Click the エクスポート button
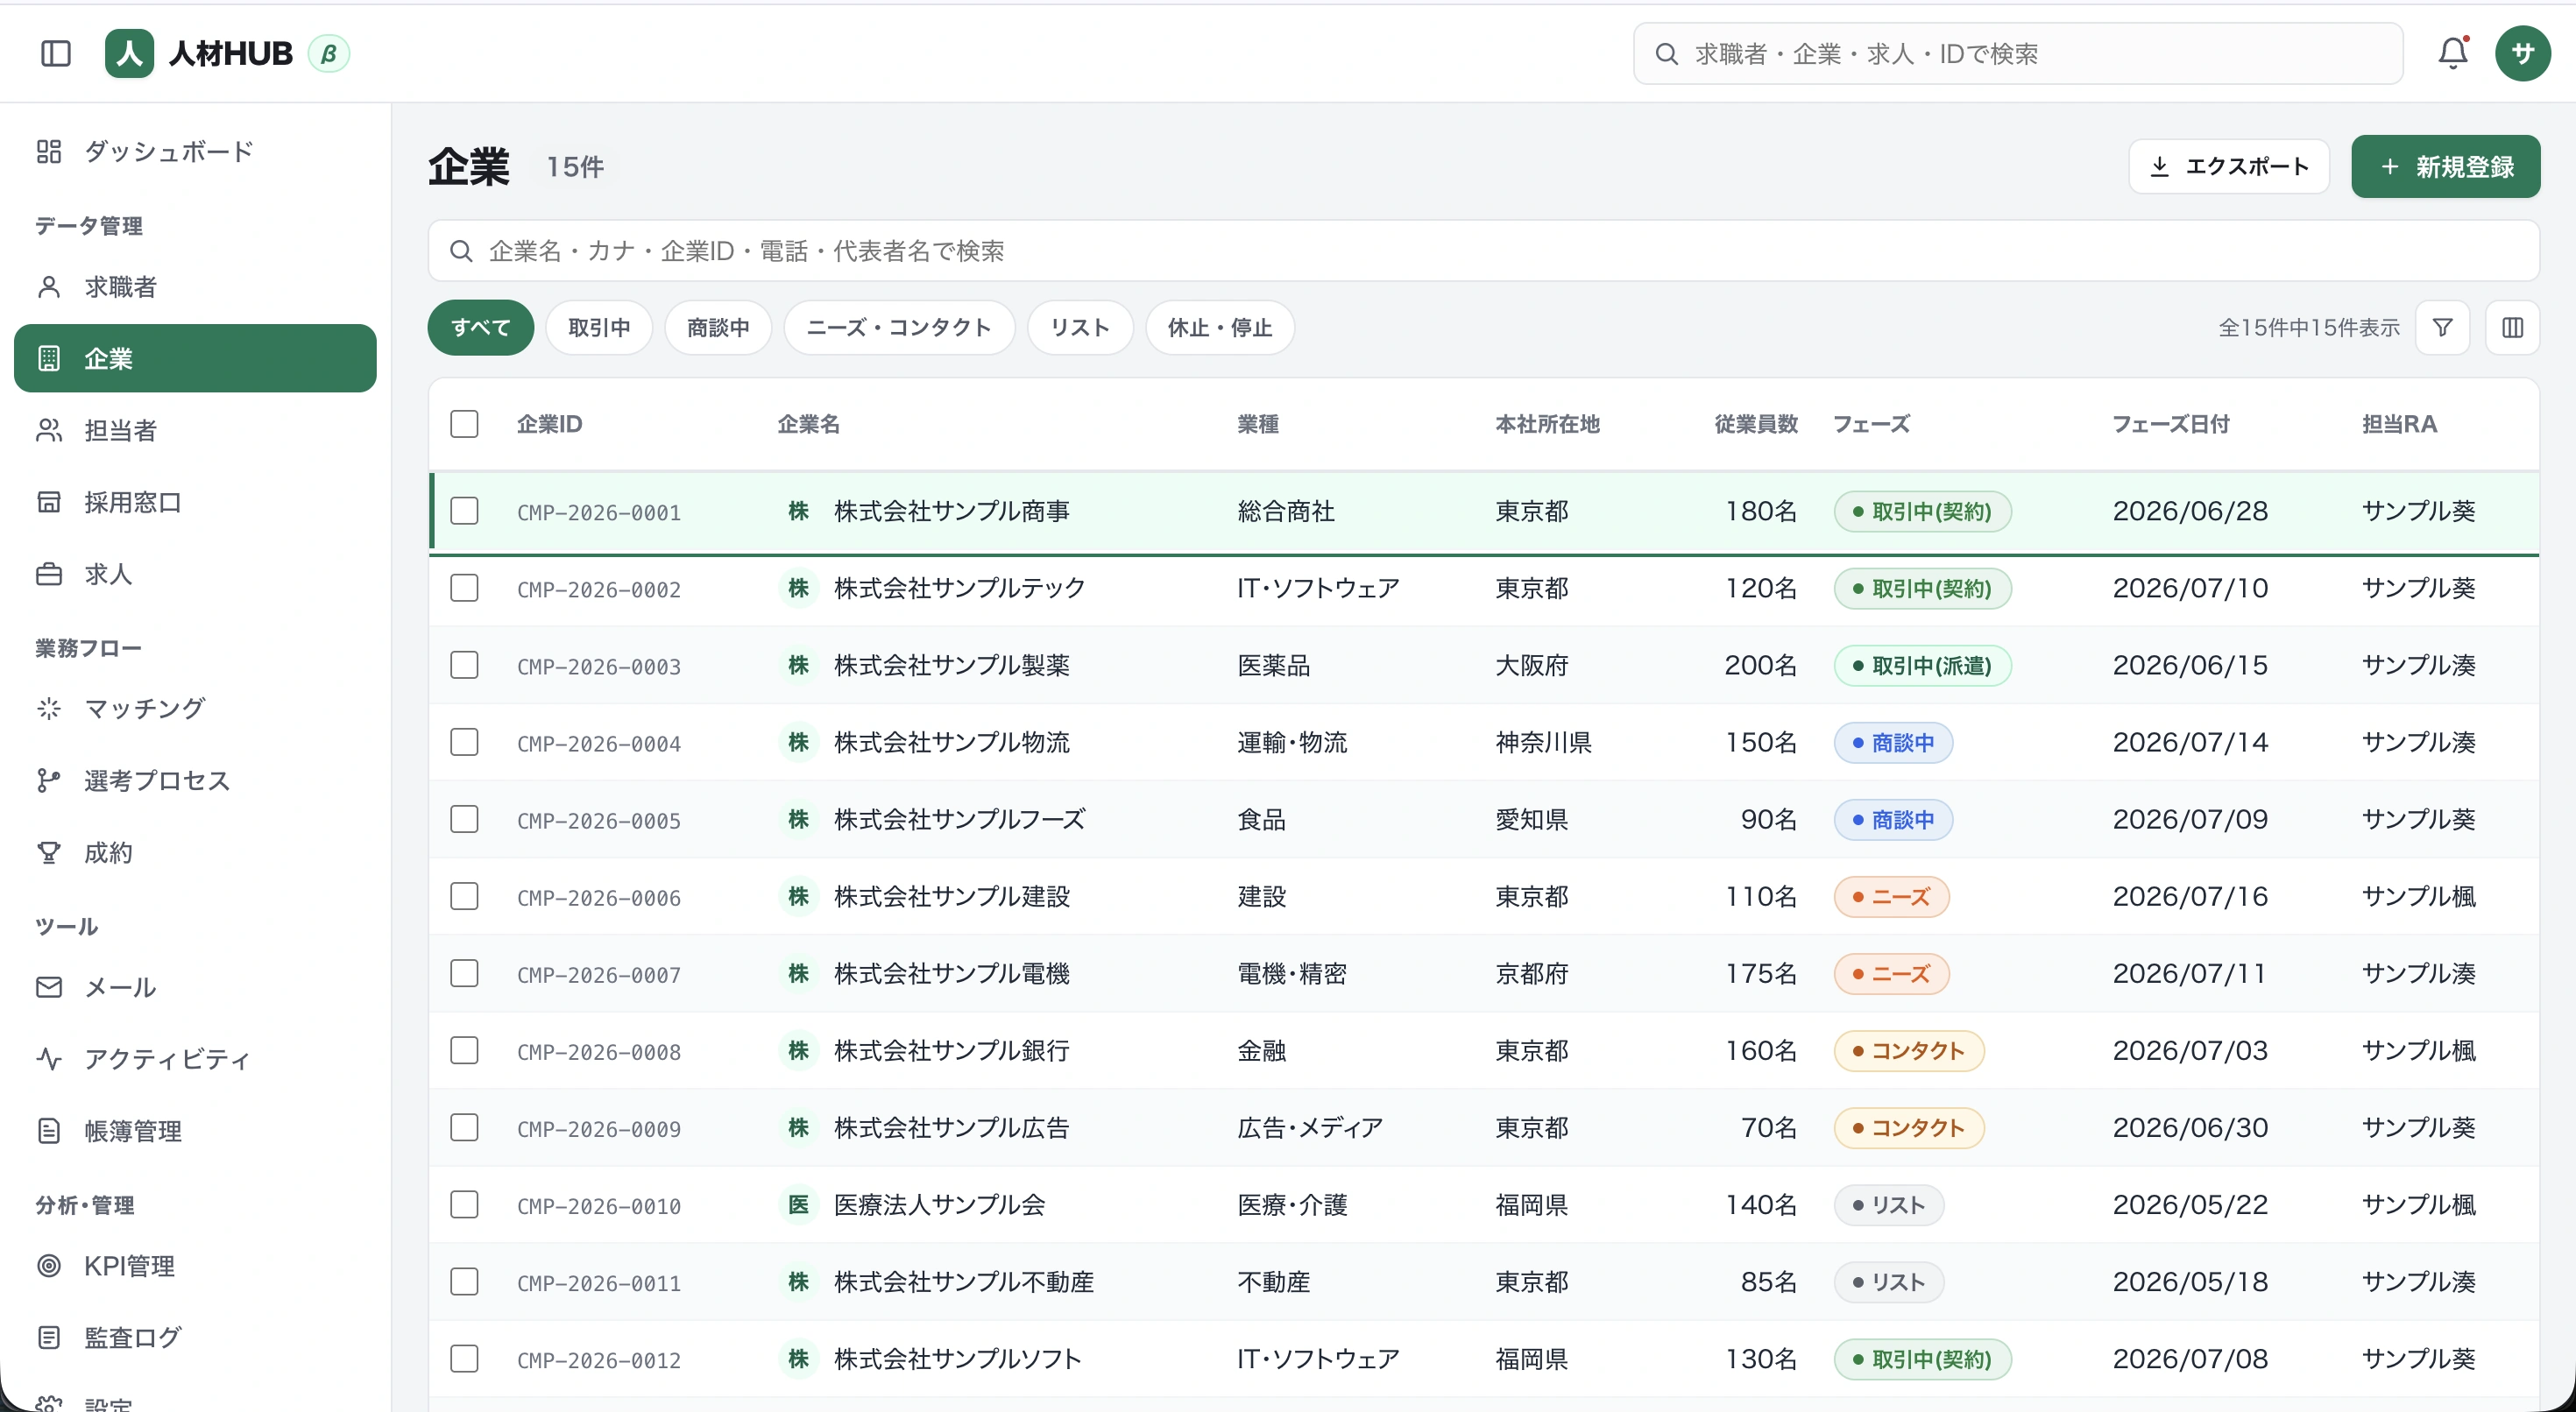 [x=2229, y=166]
